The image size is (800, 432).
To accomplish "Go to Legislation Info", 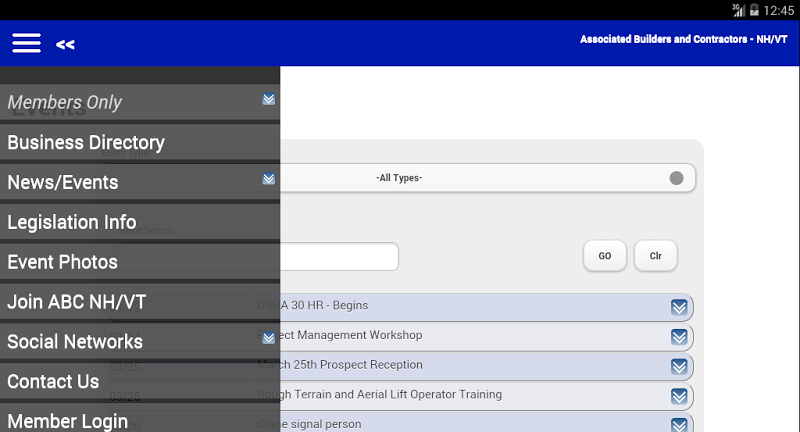I will coord(140,222).
